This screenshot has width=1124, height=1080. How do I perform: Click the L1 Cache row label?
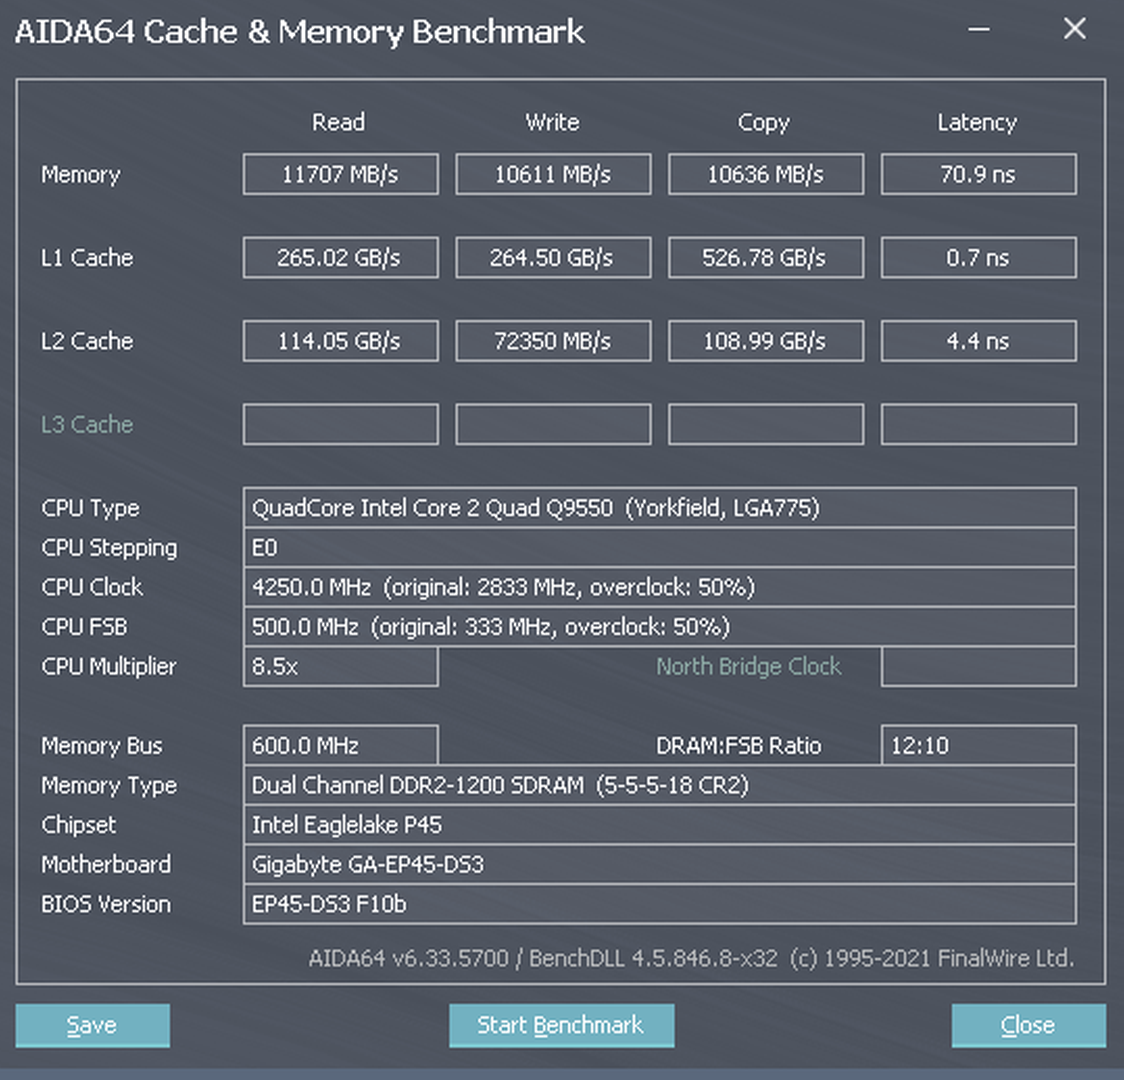coord(87,258)
